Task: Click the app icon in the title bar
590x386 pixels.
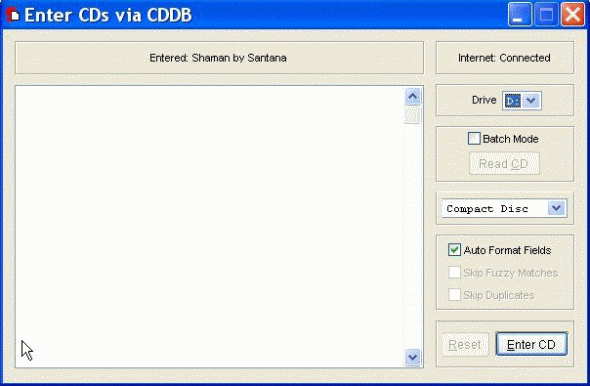Action: 12,15
